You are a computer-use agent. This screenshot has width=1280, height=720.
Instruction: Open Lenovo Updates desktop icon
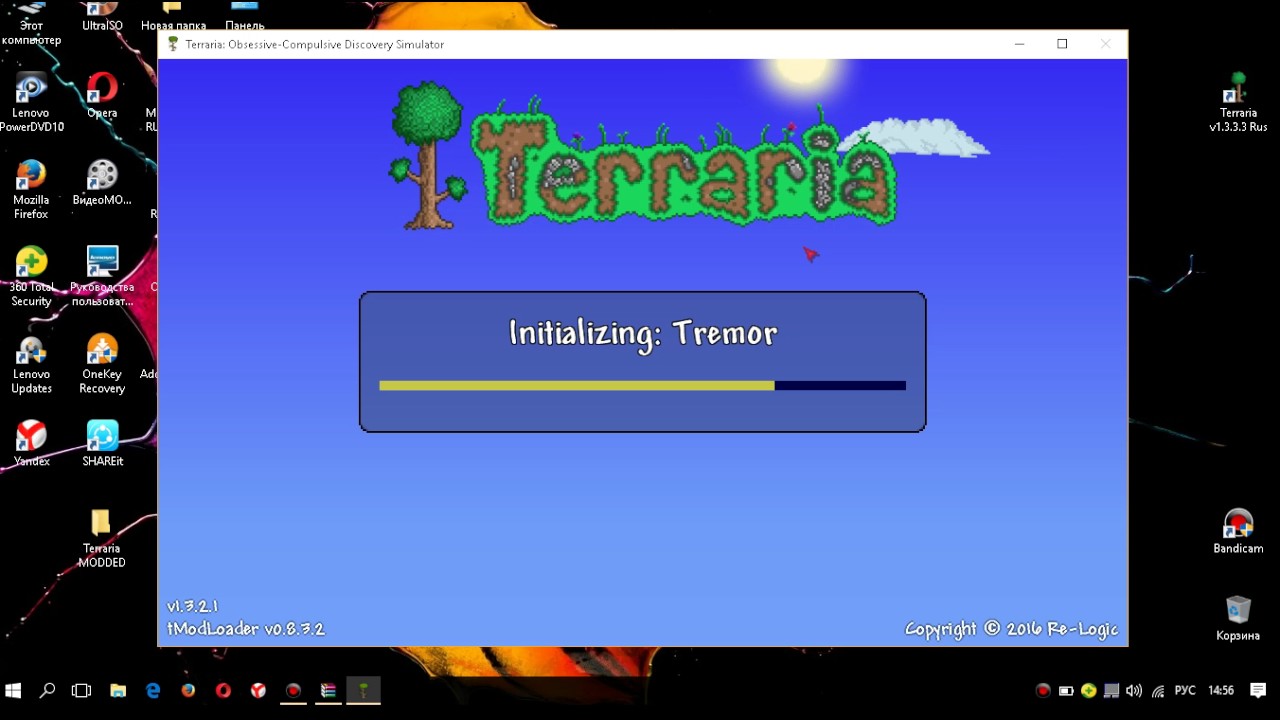(31, 364)
